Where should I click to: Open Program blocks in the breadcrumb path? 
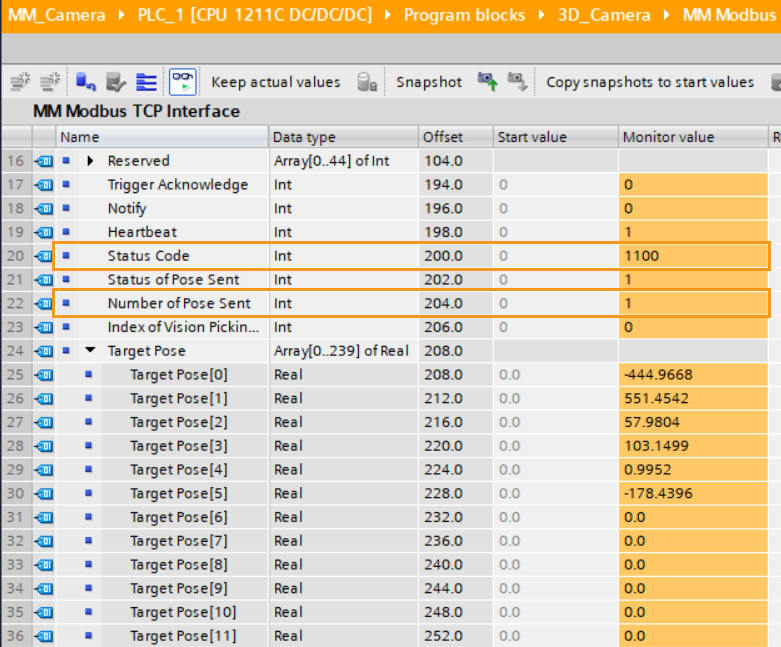pyautogui.click(x=464, y=15)
